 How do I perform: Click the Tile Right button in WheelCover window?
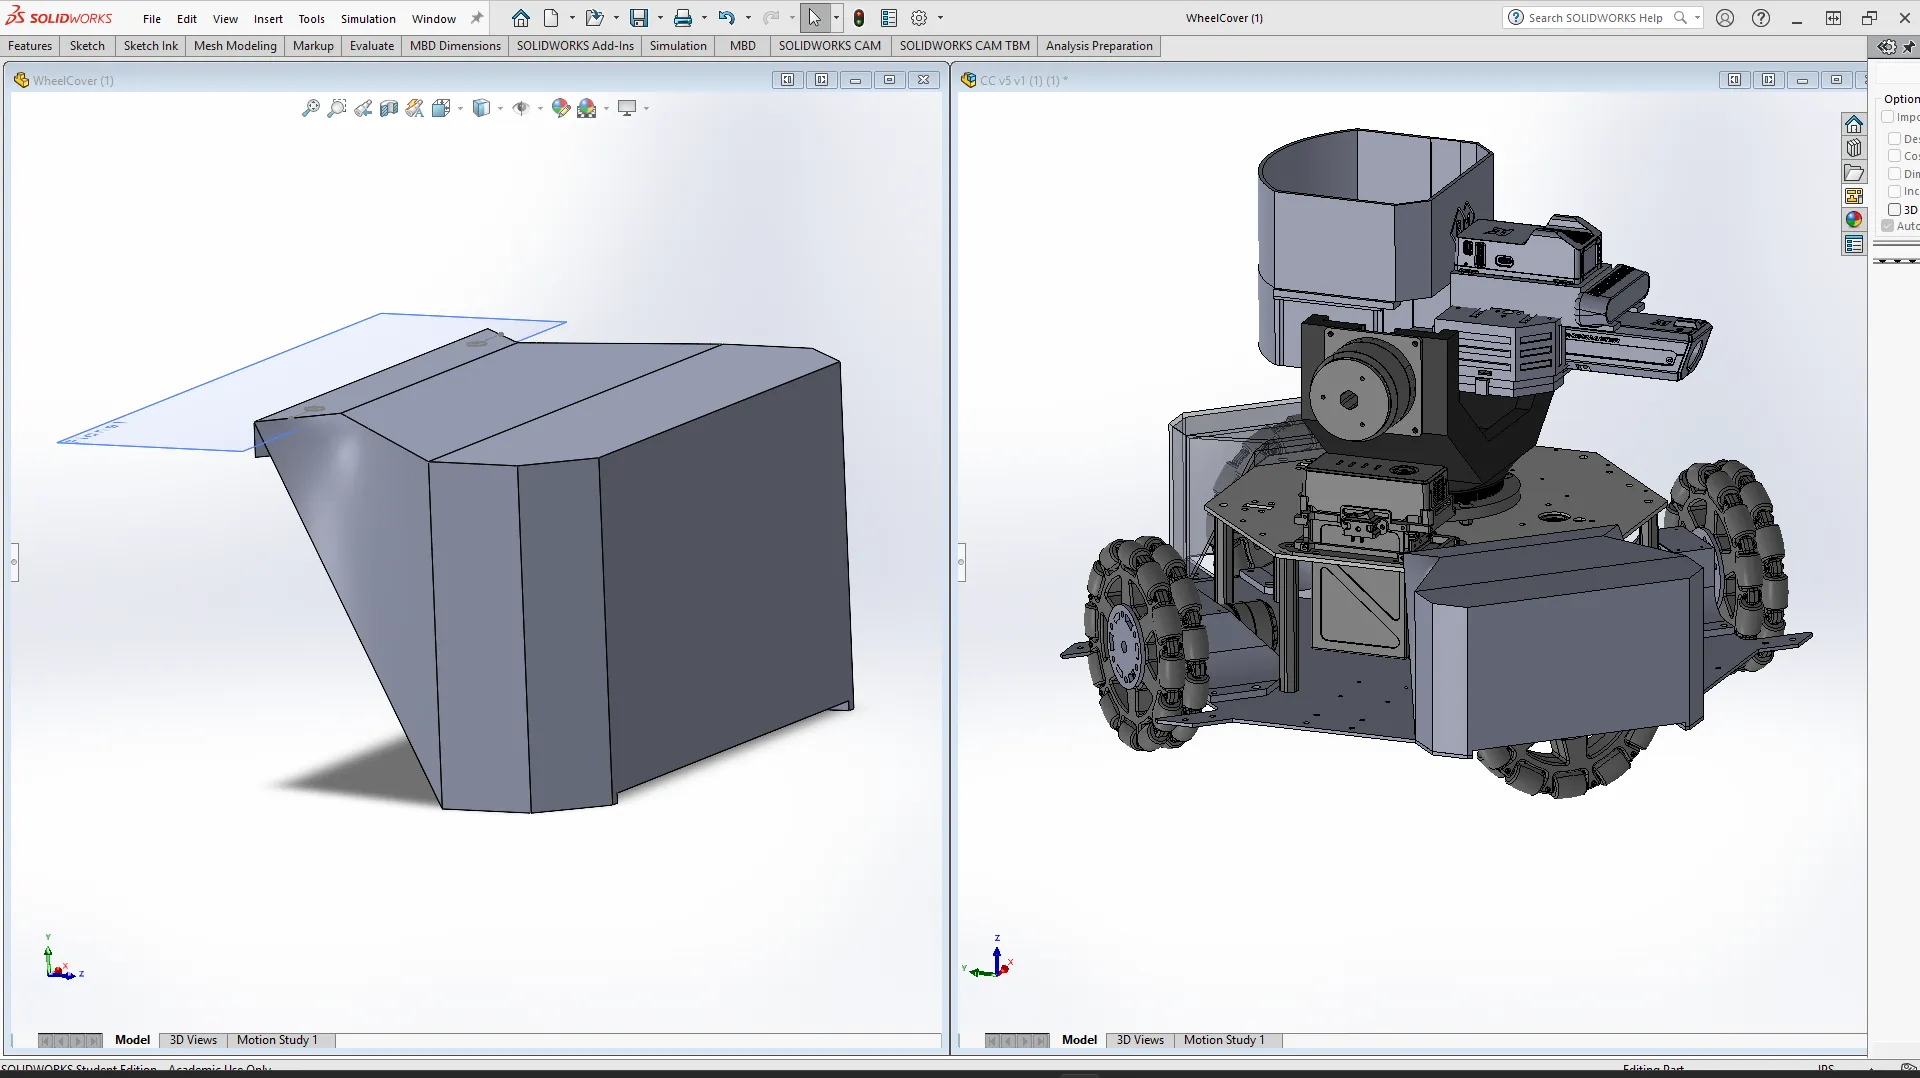pos(822,80)
